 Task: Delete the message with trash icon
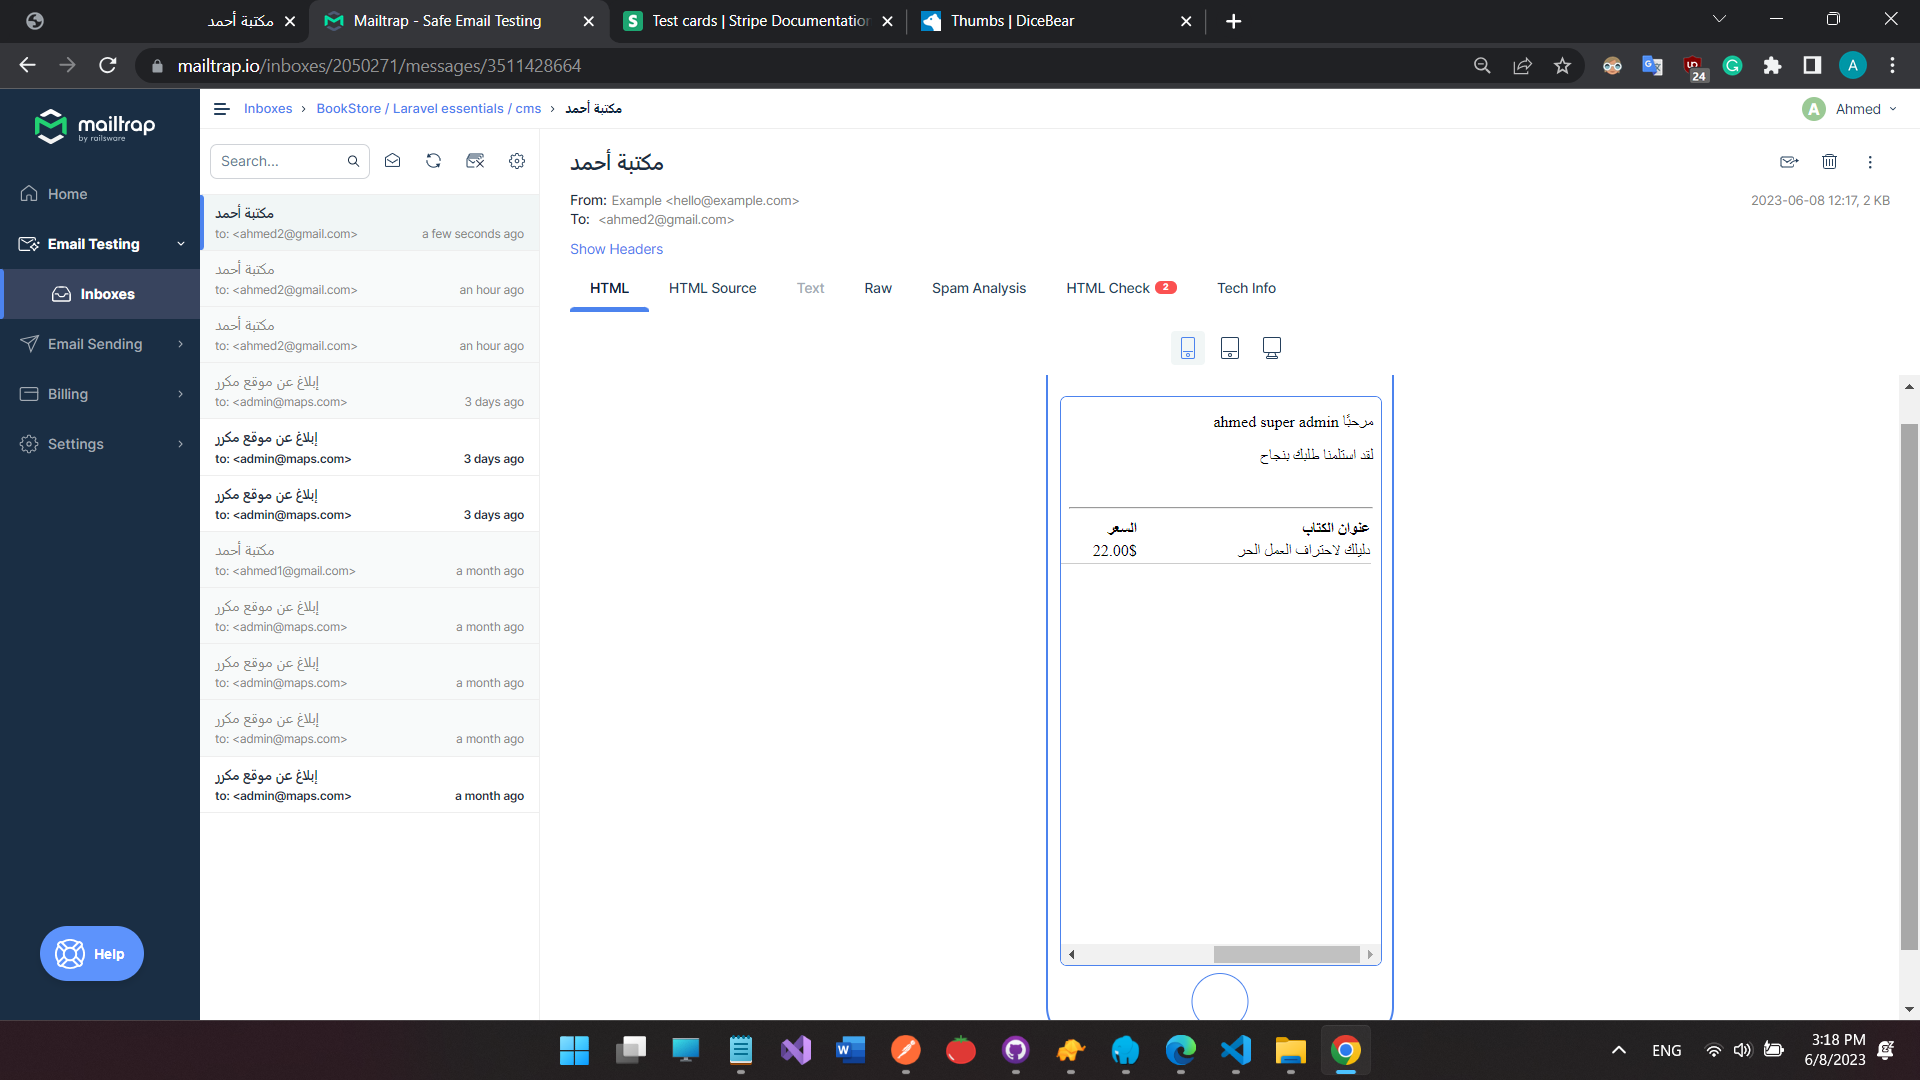[1829, 162]
